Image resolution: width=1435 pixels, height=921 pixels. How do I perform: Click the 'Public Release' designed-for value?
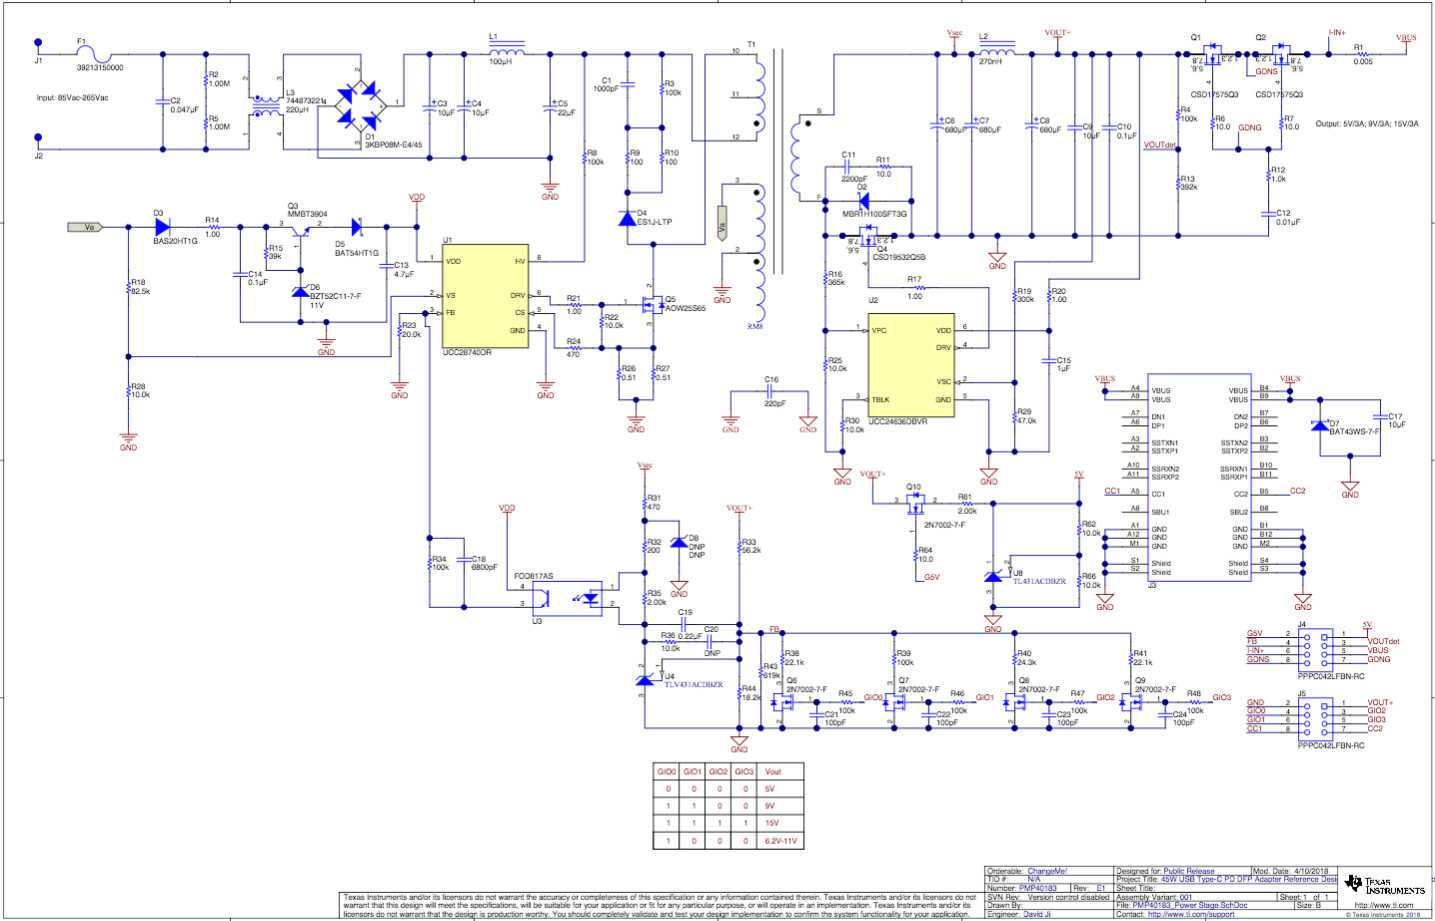click(x=1189, y=871)
